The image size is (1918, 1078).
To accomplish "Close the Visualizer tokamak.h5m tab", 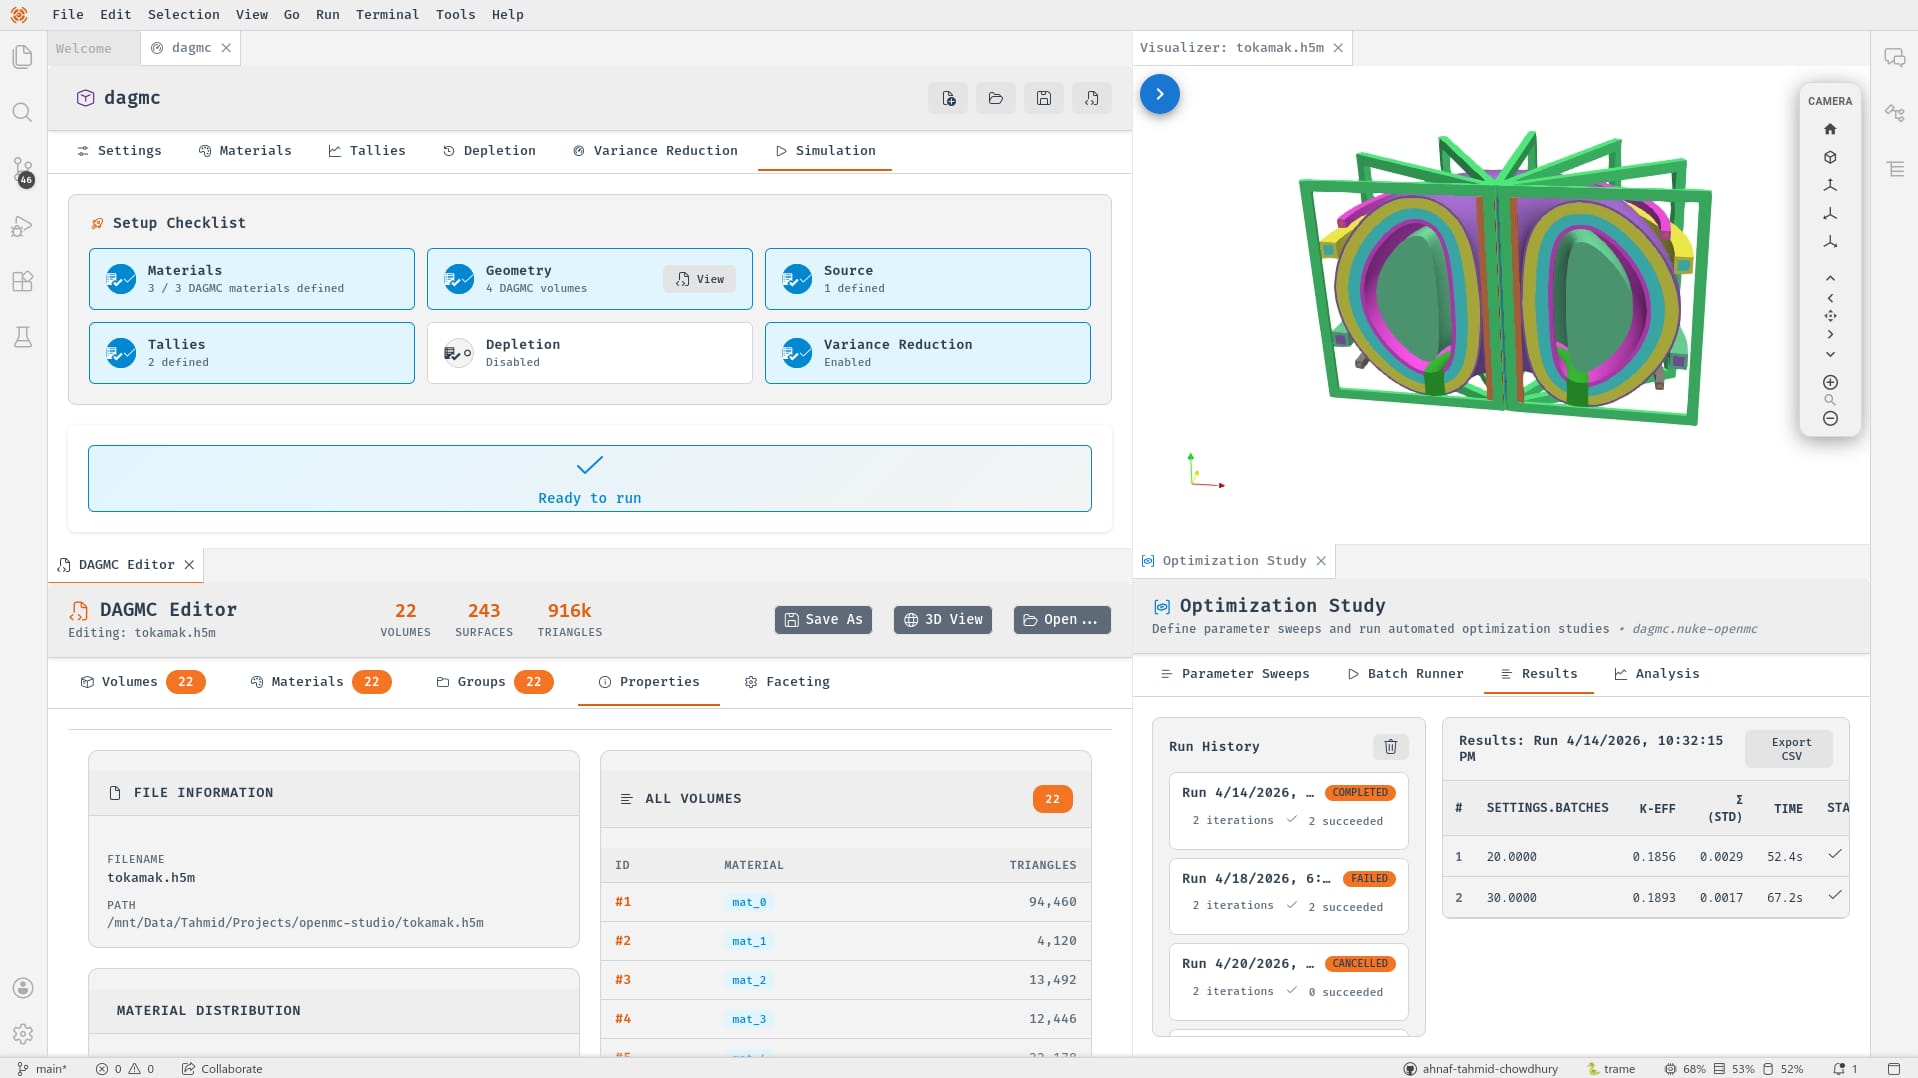I will click(x=1338, y=48).
